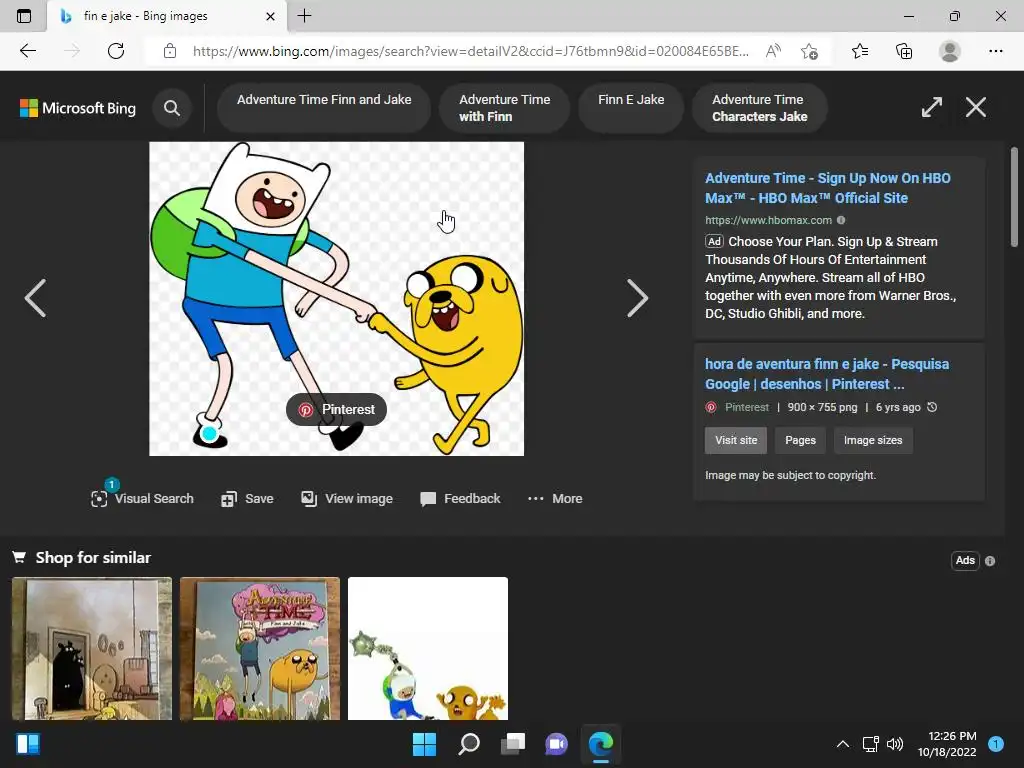Open Read aloud from address bar
1024x768 pixels.
click(773, 51)
